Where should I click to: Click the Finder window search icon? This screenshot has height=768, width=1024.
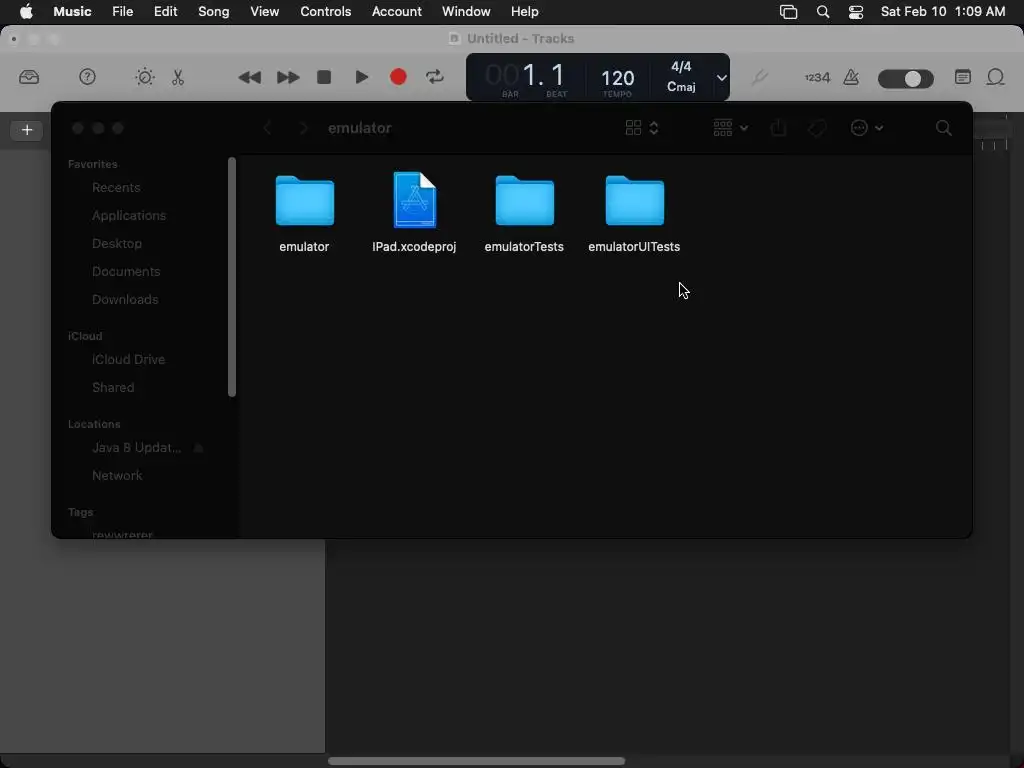click(x=943, y=128)
